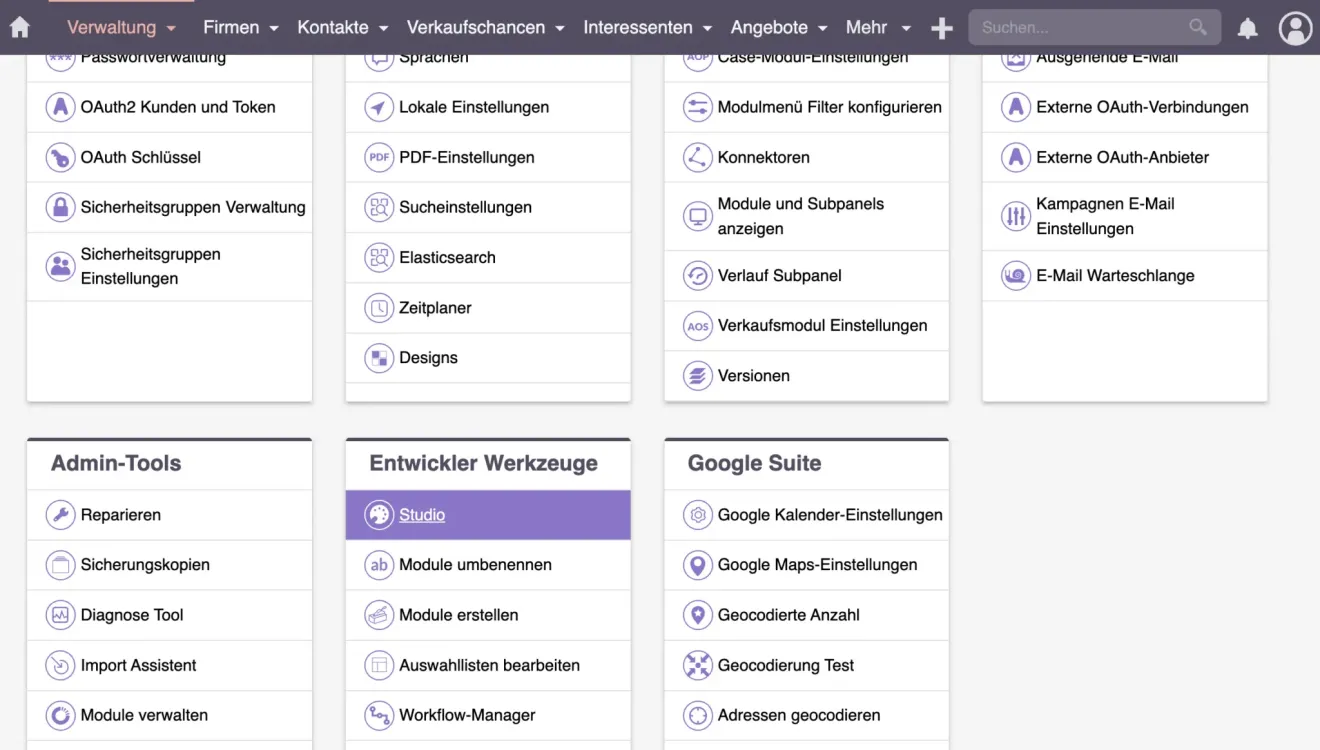Click the Sicherheitsgruppen Verwaltung lock icon
The image size is (1320, 750).
[x=61, y=208]
